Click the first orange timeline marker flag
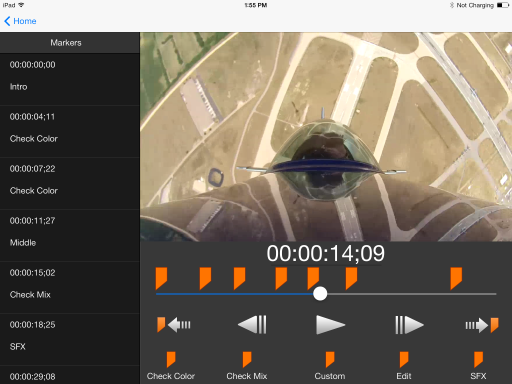Screen dimensions: 512x384 click(x=161, y=278)
